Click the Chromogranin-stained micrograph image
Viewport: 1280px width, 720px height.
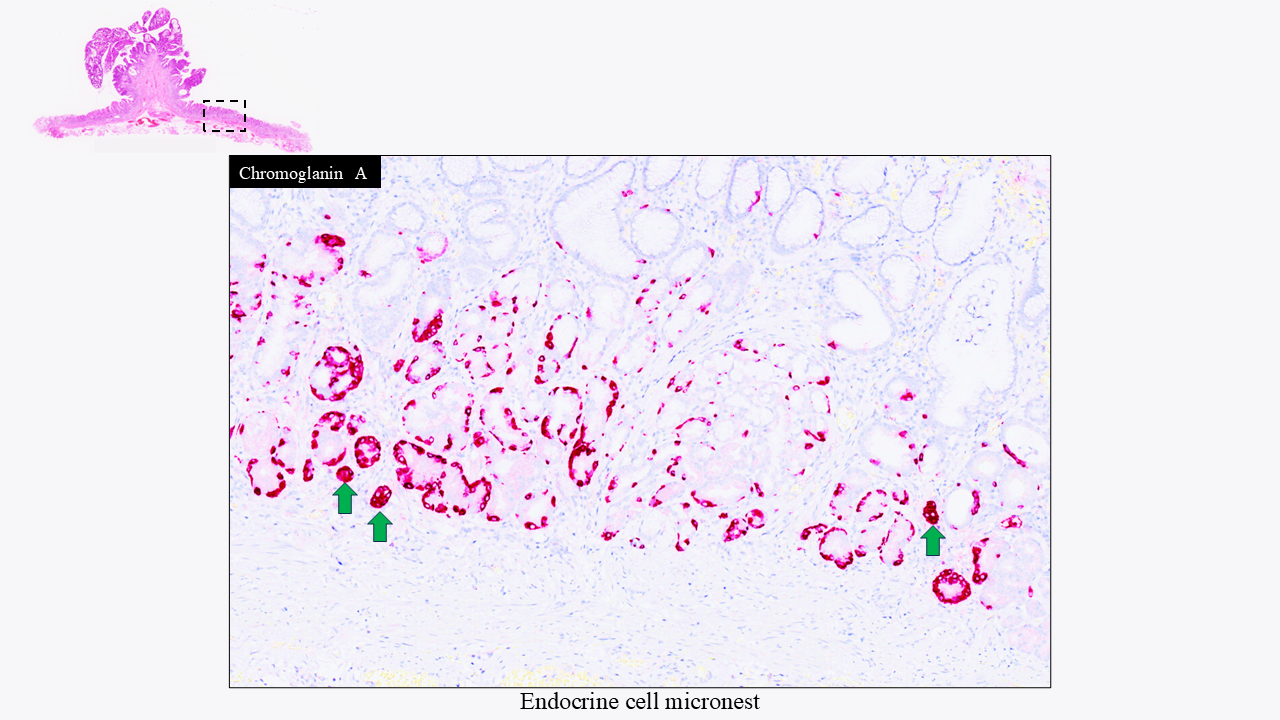click(x=640, y=421)
